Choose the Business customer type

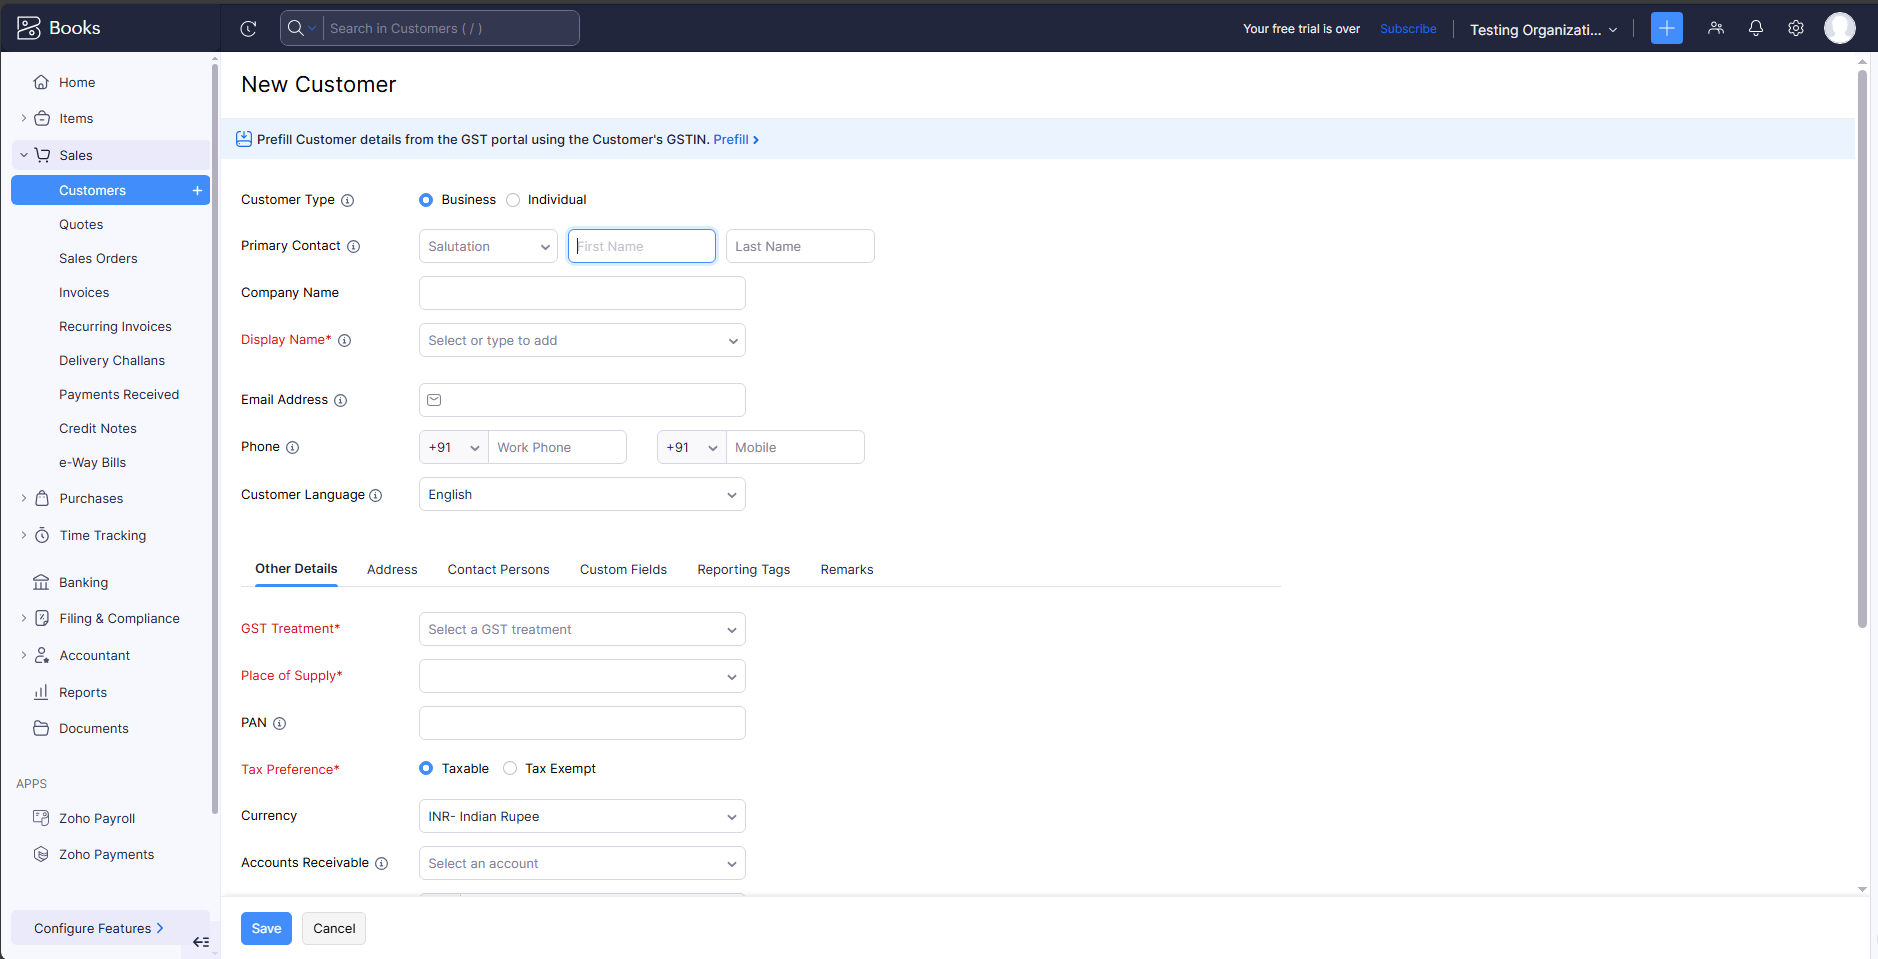point(426,200)
